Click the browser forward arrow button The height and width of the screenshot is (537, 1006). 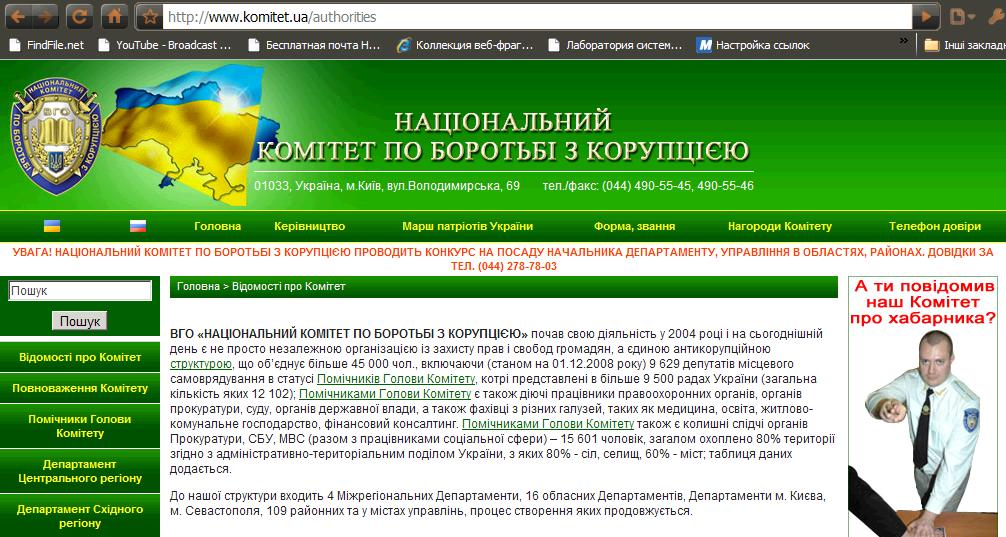point(45,16)
